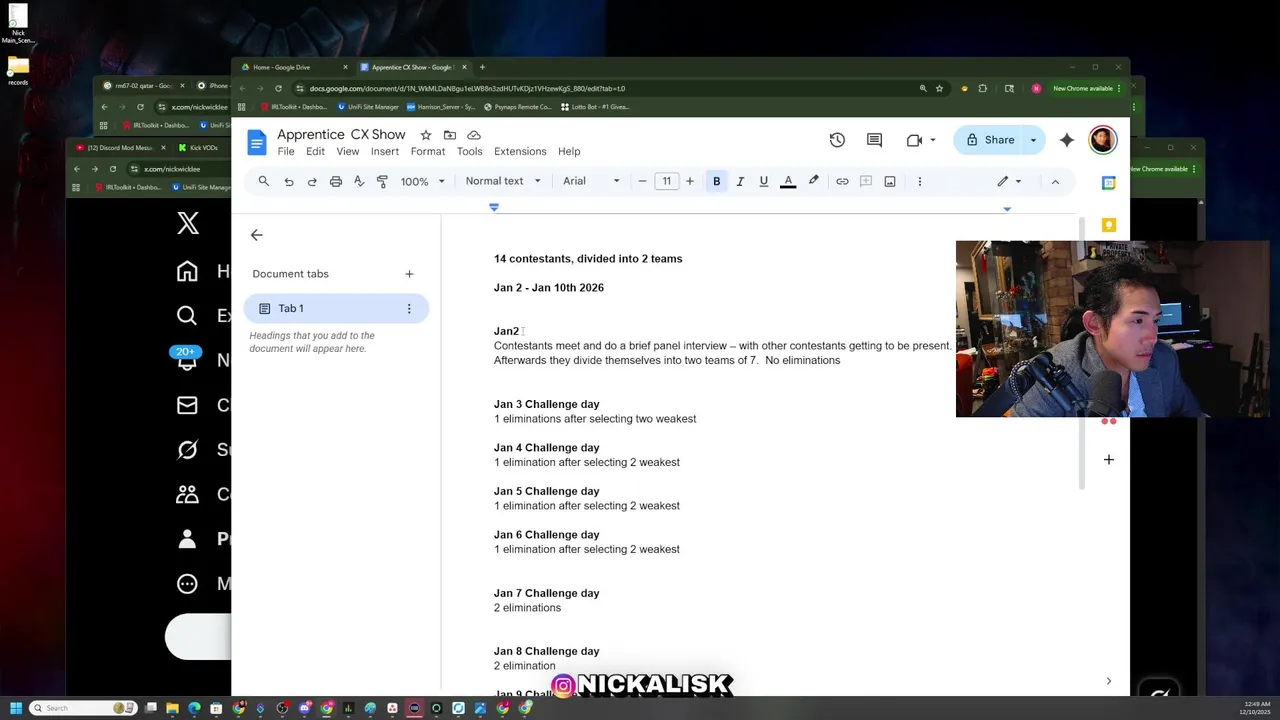Click the font size field showing 11
1280x720 pixels.
pos(666,181)
